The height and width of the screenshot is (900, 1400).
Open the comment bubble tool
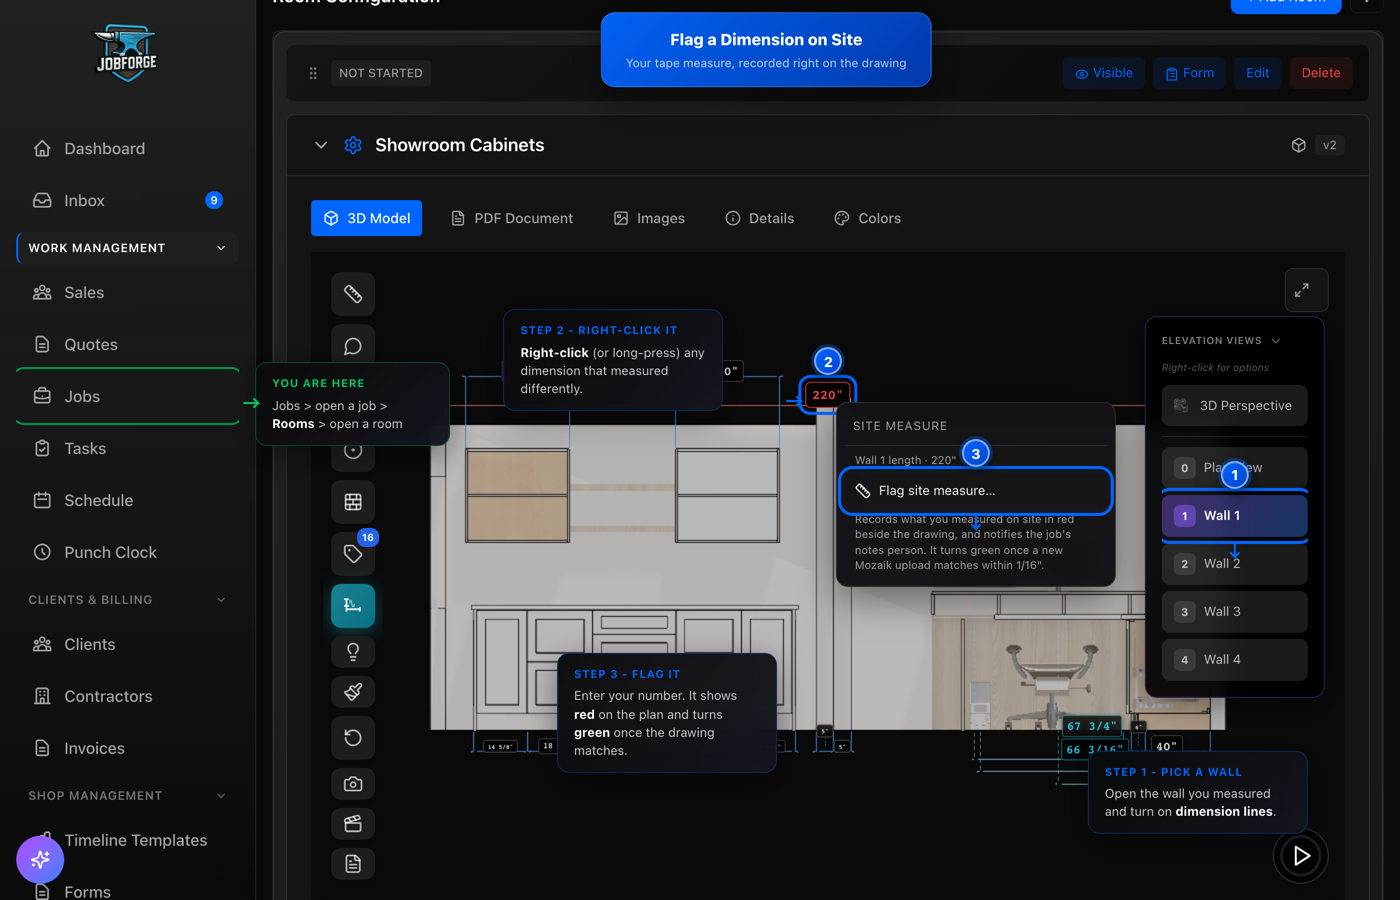pos(353,346)
